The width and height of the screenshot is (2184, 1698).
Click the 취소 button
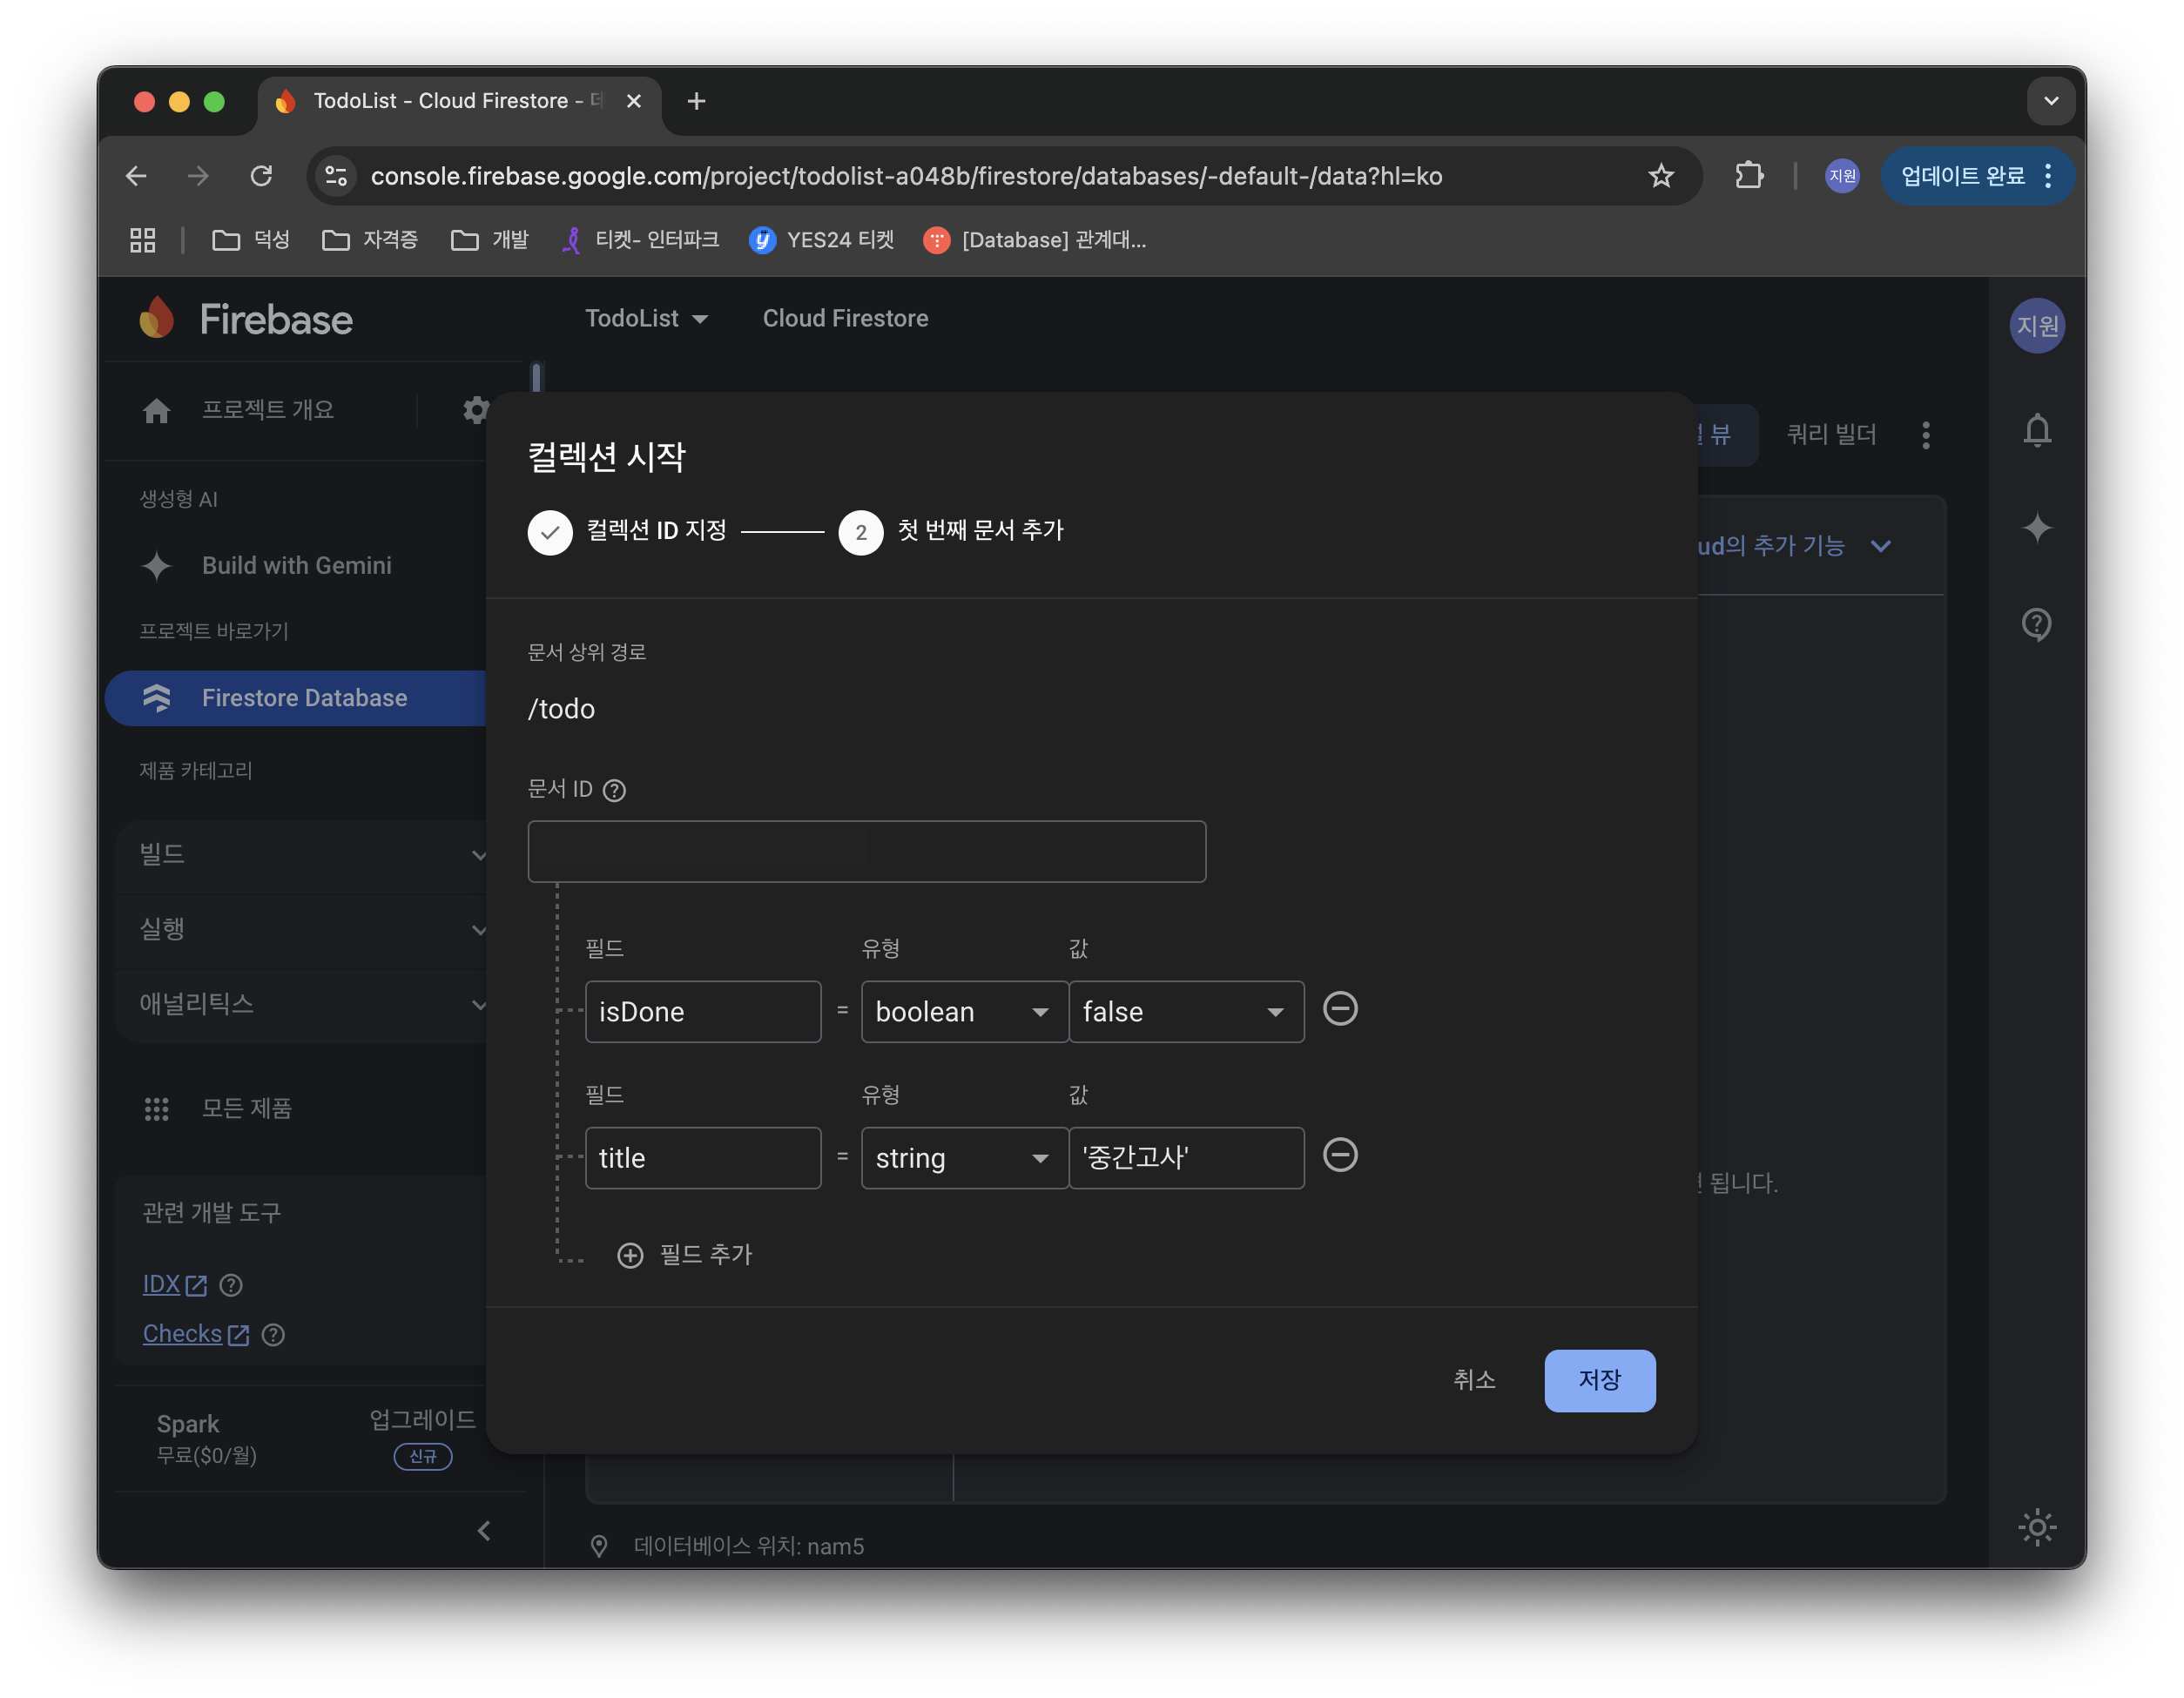(1473, 1380)
